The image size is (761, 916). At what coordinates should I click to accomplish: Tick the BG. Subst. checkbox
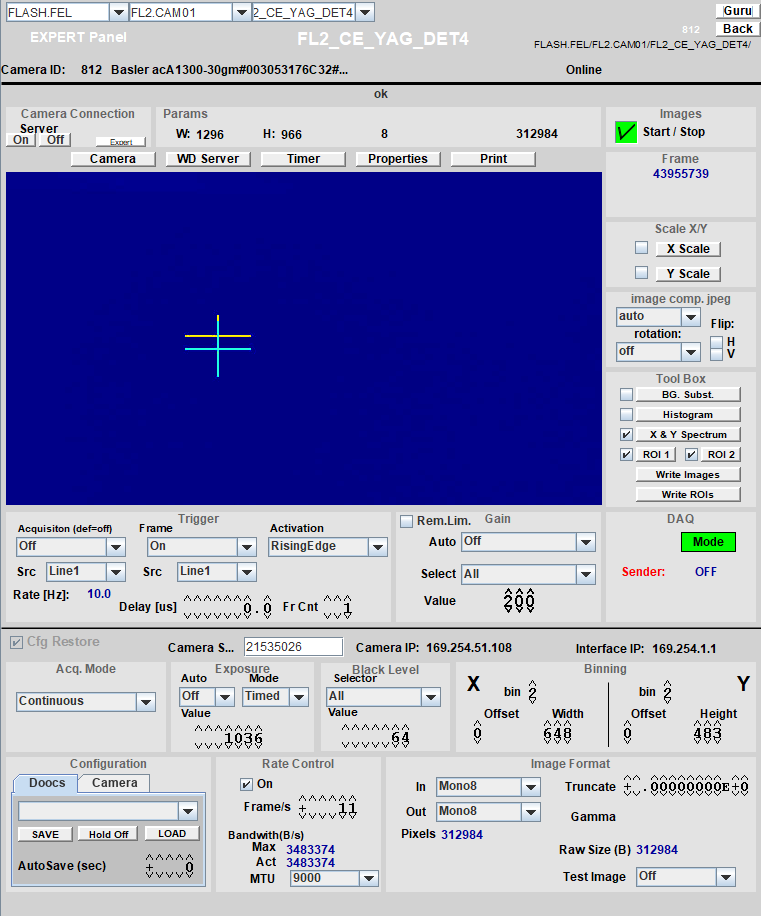626,395
